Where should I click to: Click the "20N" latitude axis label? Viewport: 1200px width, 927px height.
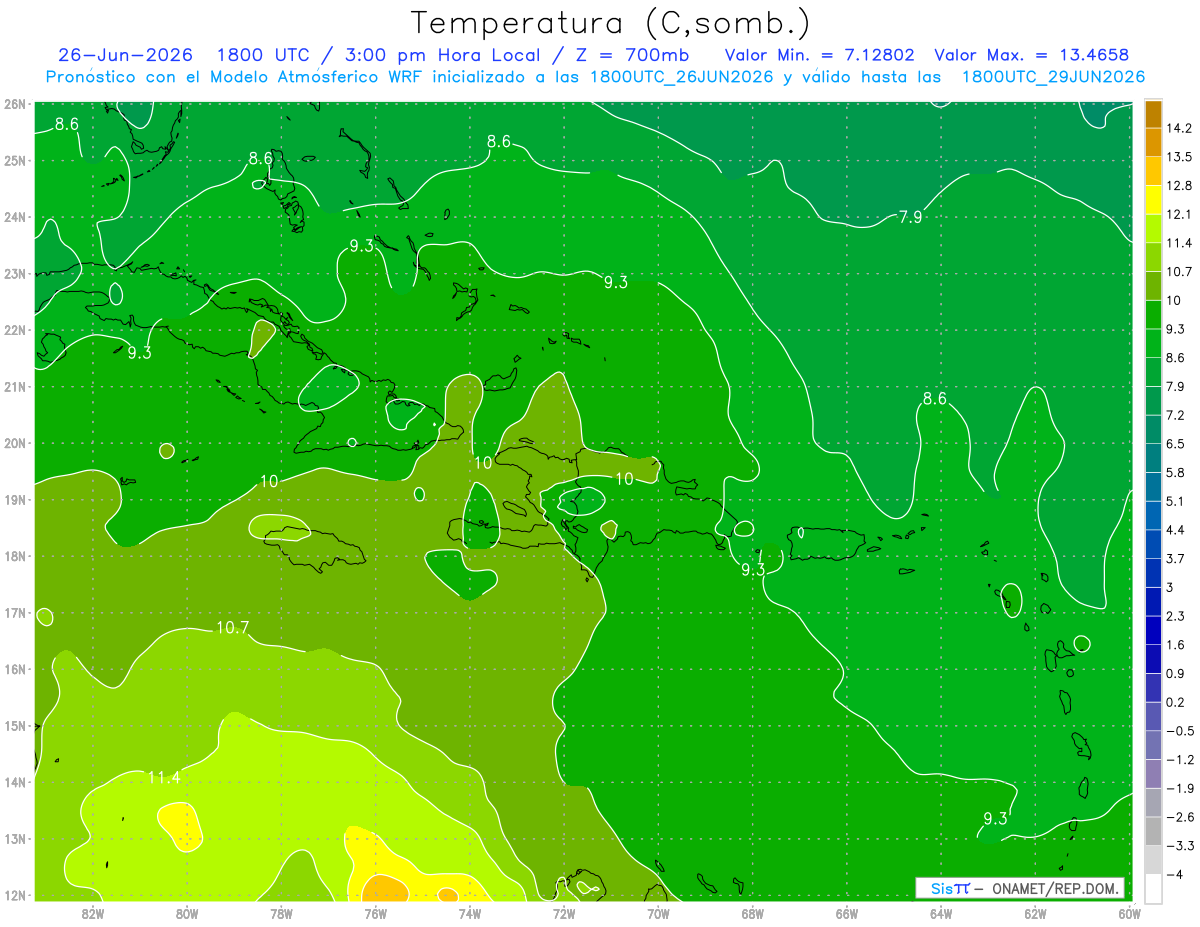pos(15,443)
